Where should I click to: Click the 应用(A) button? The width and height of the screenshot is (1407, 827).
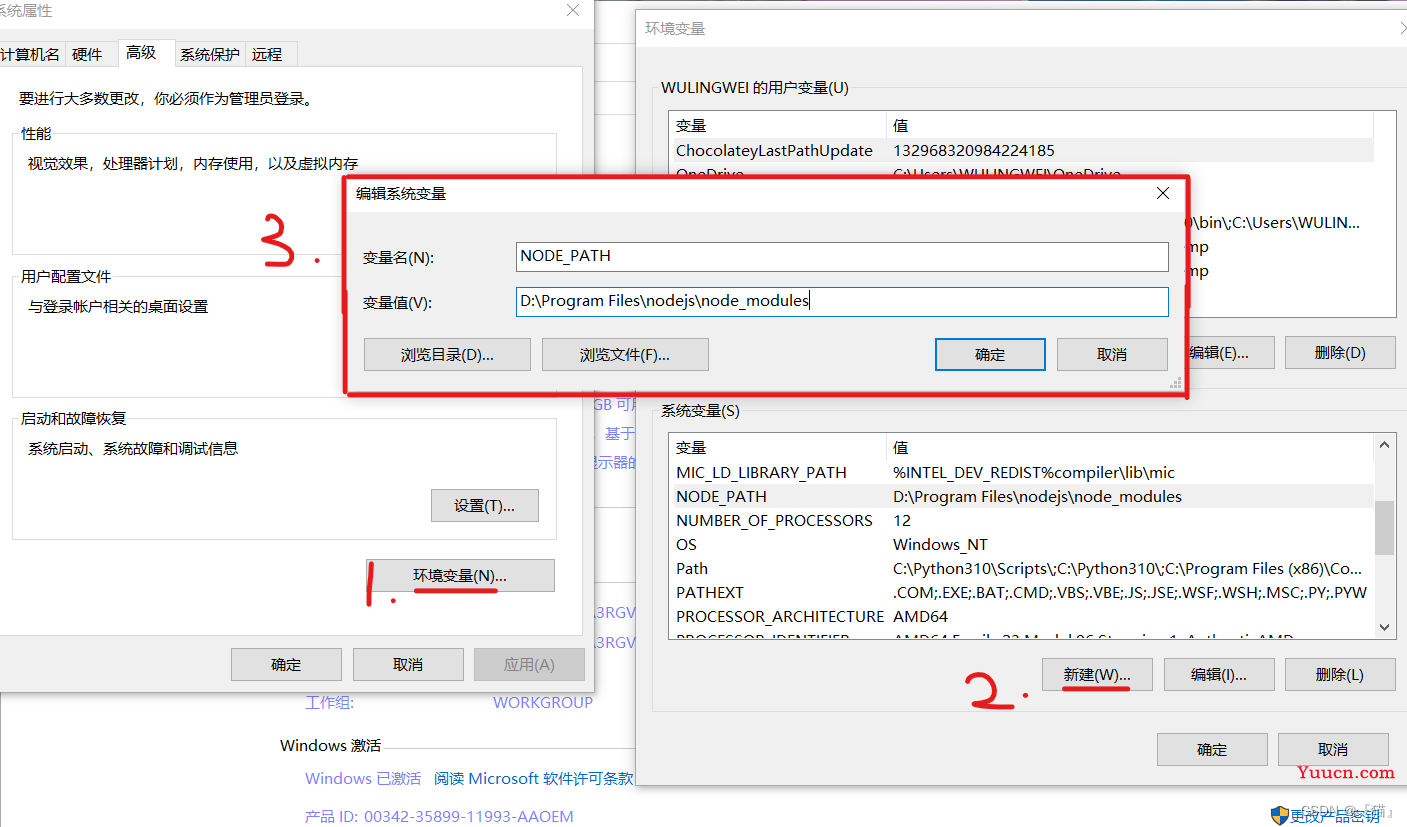click(x=529, y=664)
